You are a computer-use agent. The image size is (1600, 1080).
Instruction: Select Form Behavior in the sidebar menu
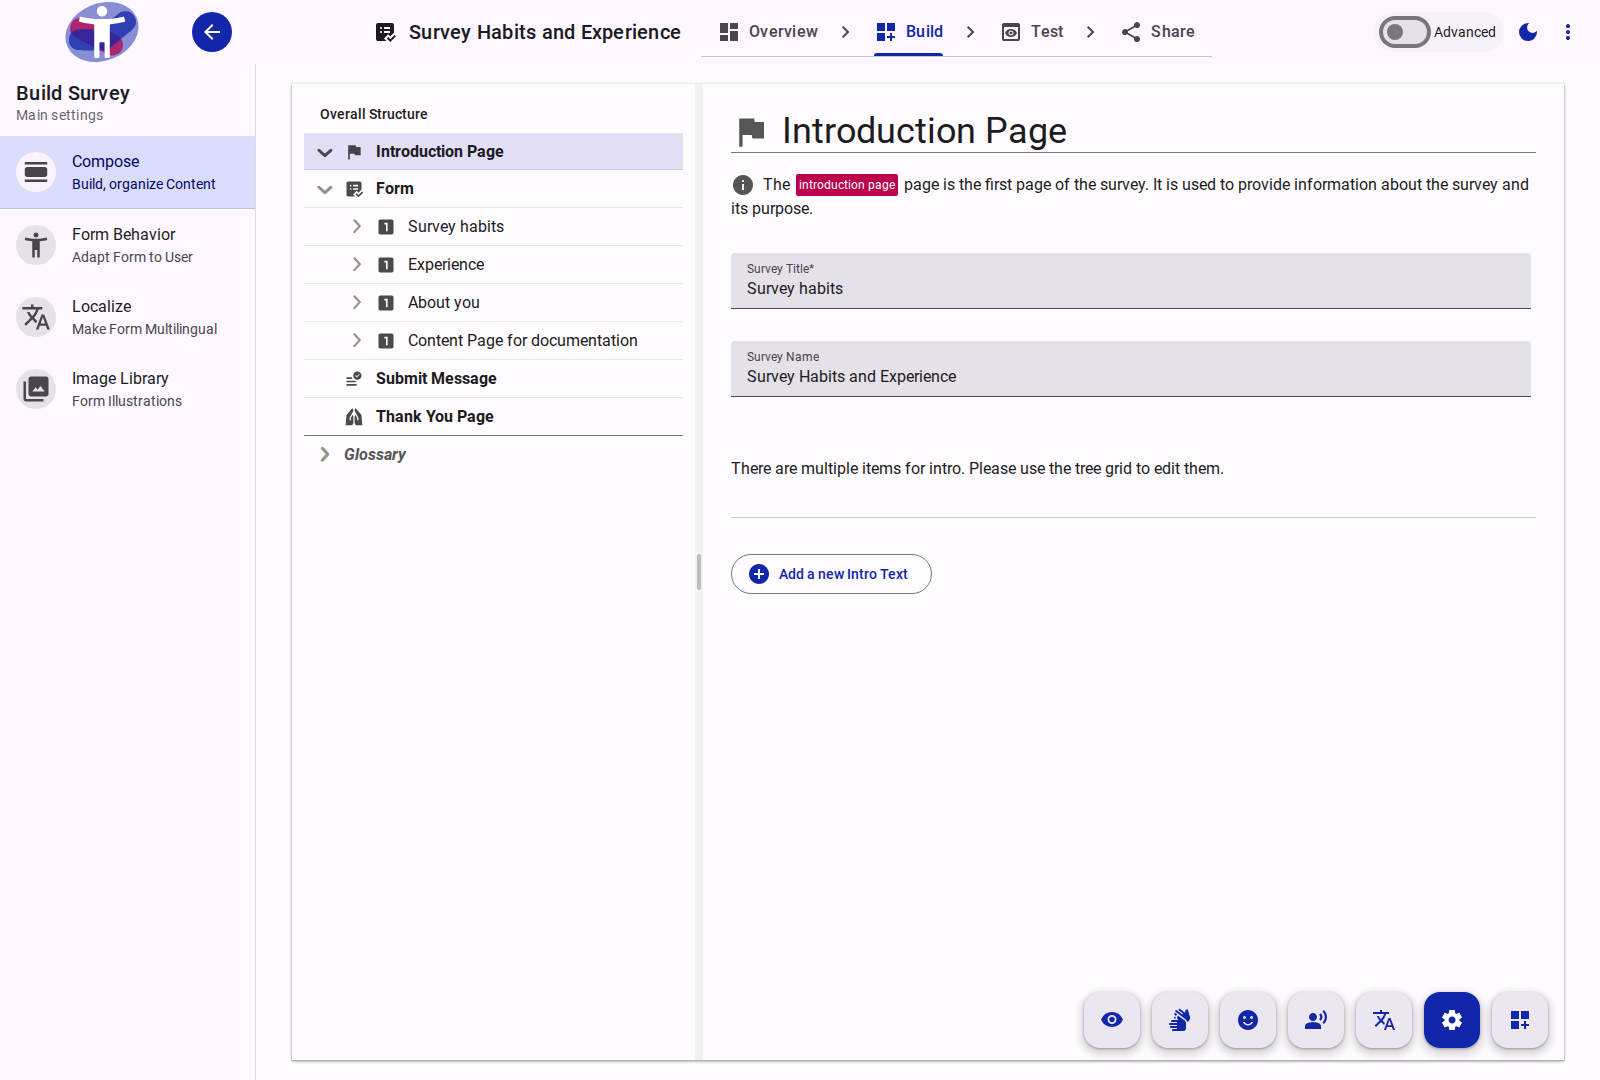click(128, 245)
